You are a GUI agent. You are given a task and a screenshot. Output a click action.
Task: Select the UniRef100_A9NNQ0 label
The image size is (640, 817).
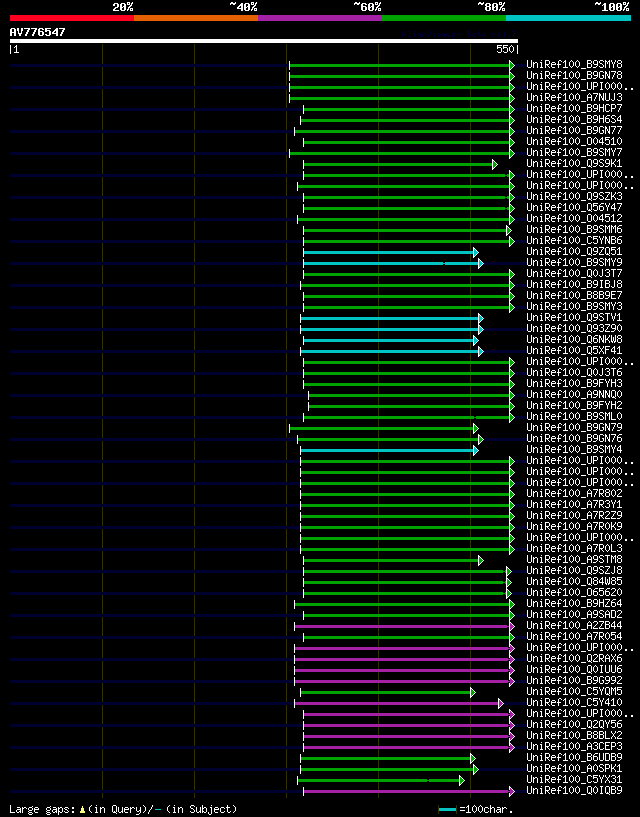coord(574,394)
